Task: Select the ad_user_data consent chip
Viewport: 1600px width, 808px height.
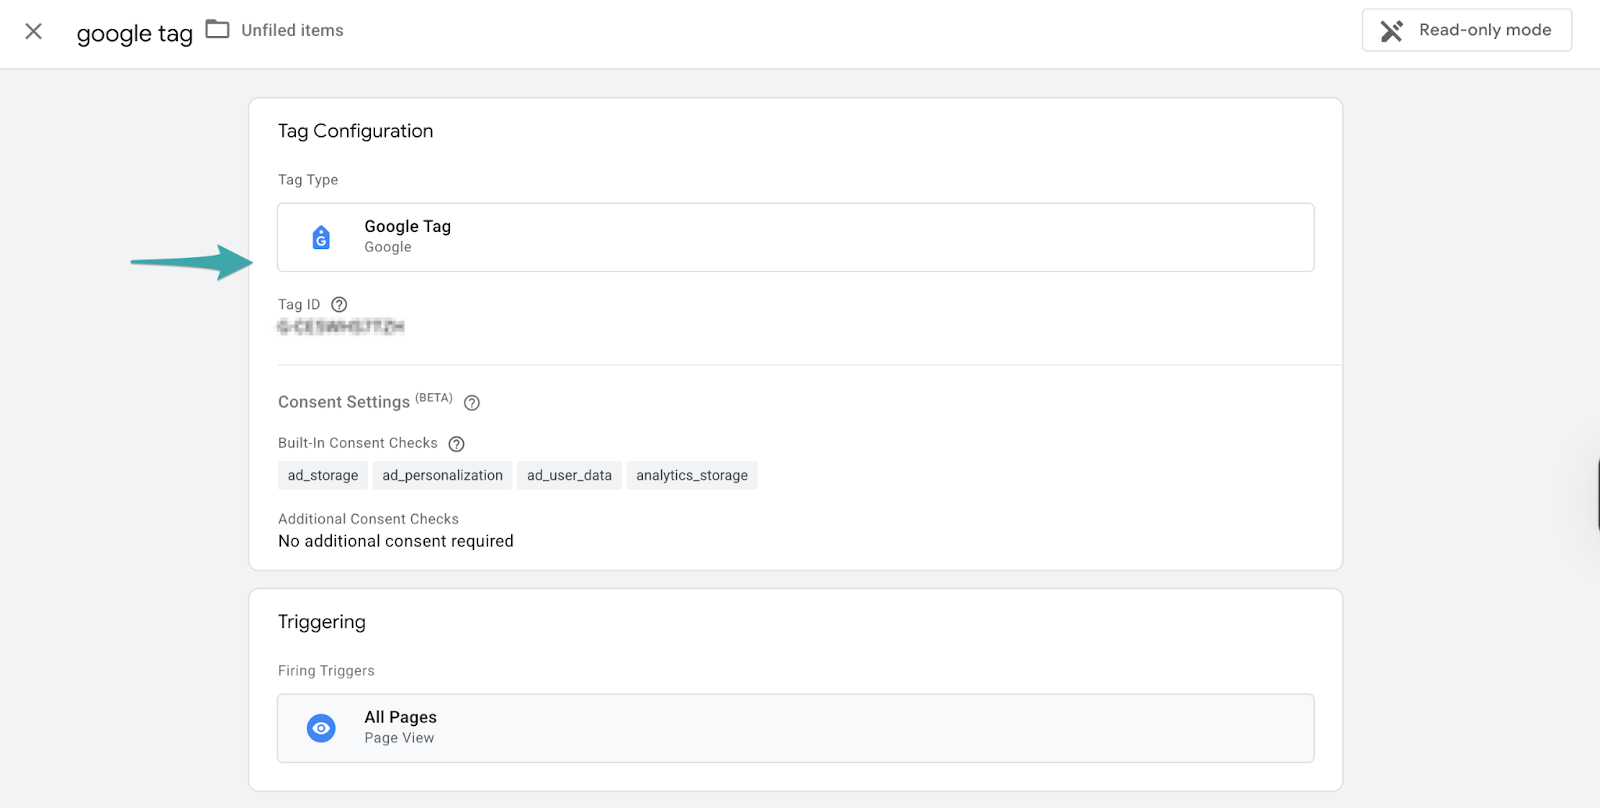Action: (x=569, y=475)
